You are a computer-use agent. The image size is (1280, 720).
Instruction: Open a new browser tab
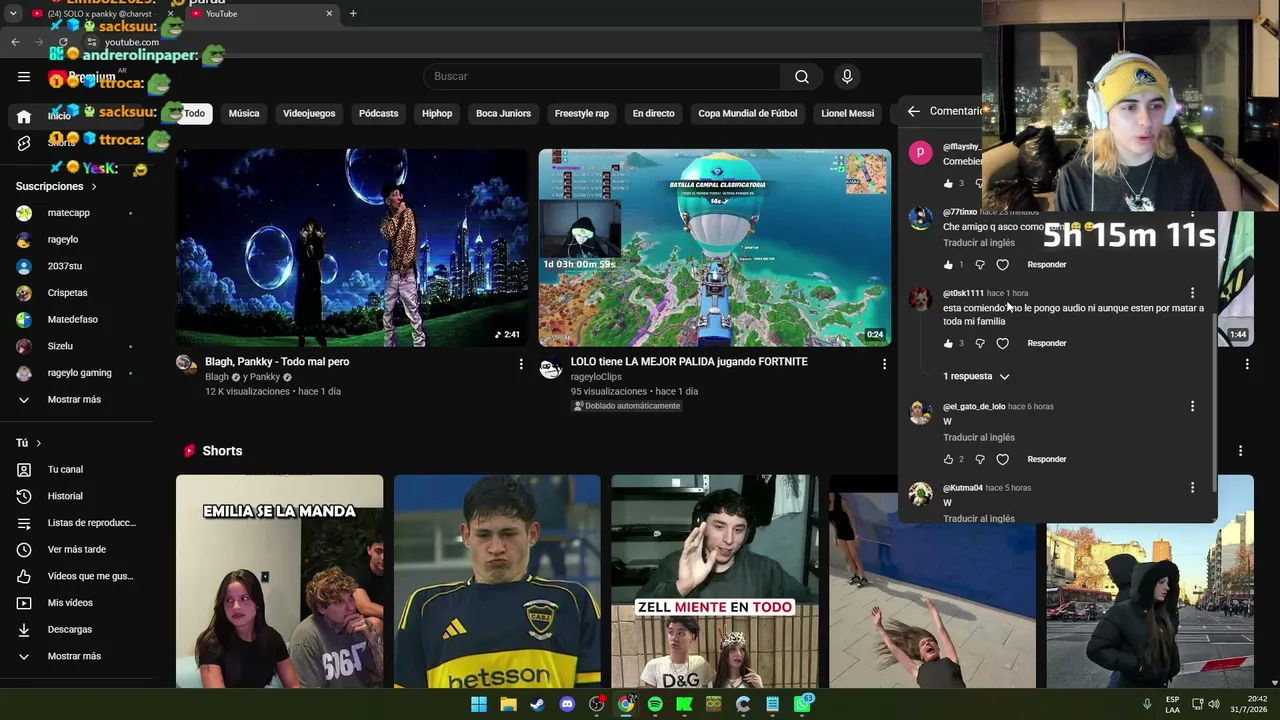353,14
